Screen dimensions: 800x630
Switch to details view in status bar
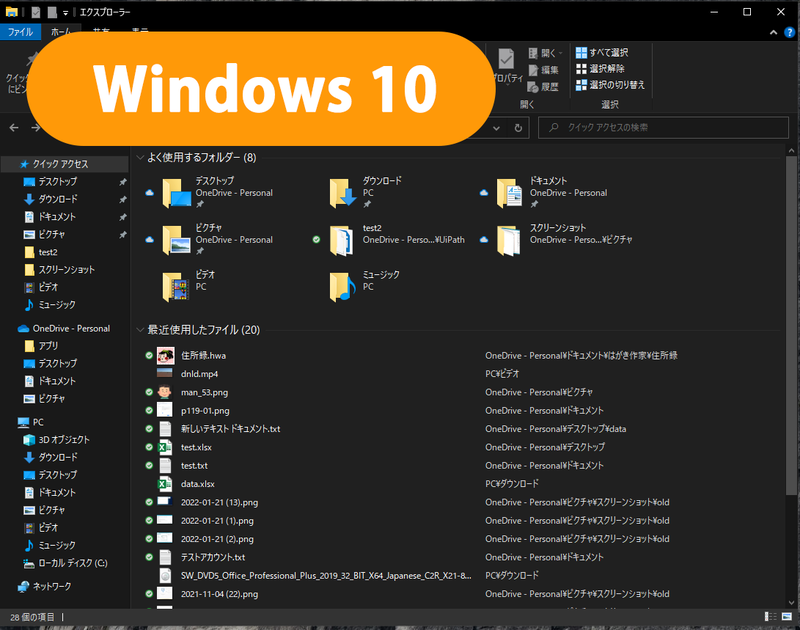(770, 617)
